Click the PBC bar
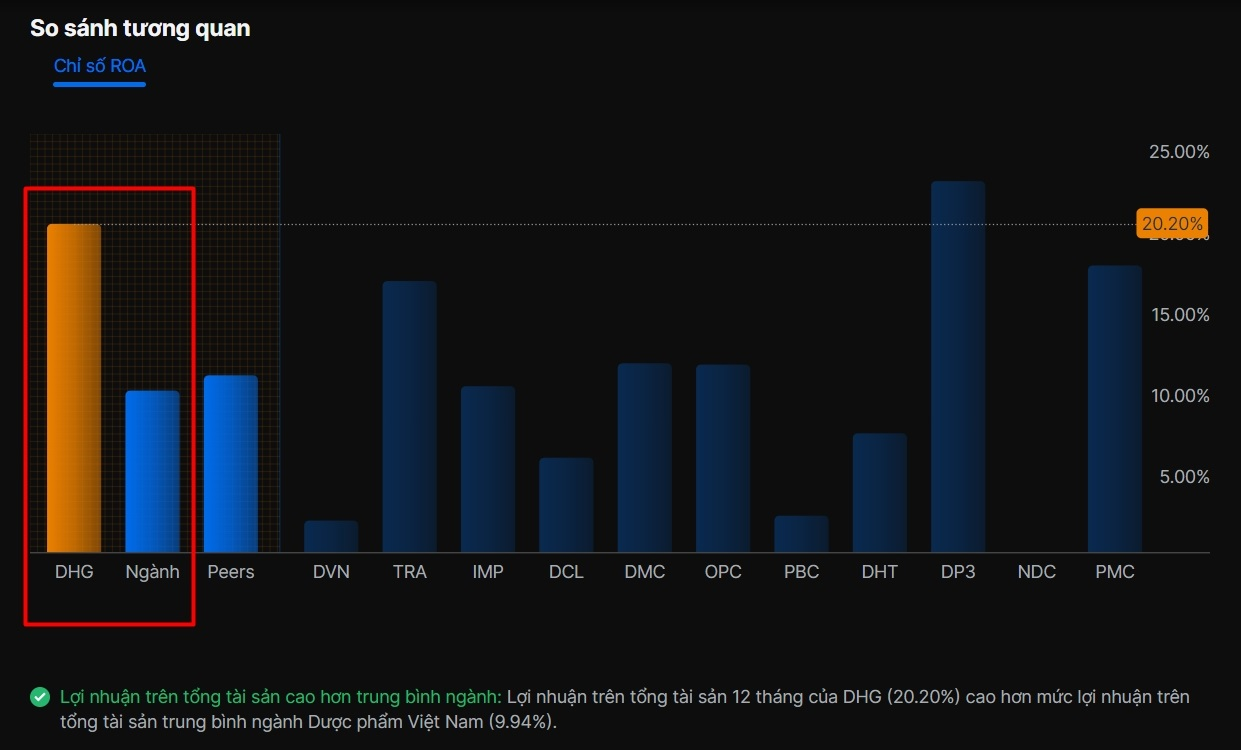 [x=801, y=534]
